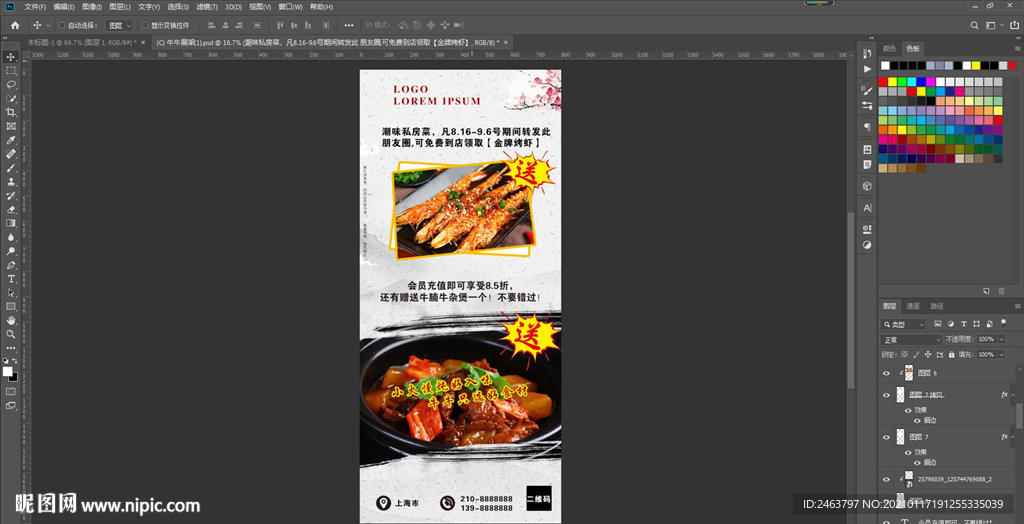This screenshot has width=1024, height=524.
Task: Select the Dodge tool
Action: click(x=11, y=252)
